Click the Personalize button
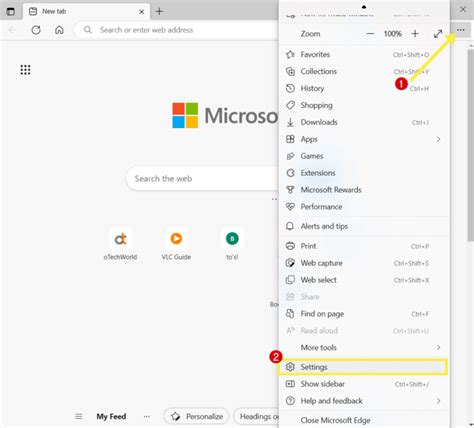Screen dimensions: 474x428 (x=196, y=416)
